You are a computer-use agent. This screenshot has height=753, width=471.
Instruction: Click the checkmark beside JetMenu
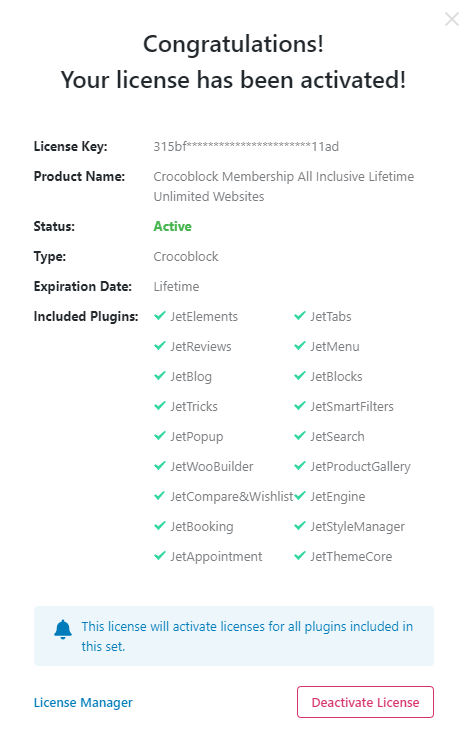300,346
